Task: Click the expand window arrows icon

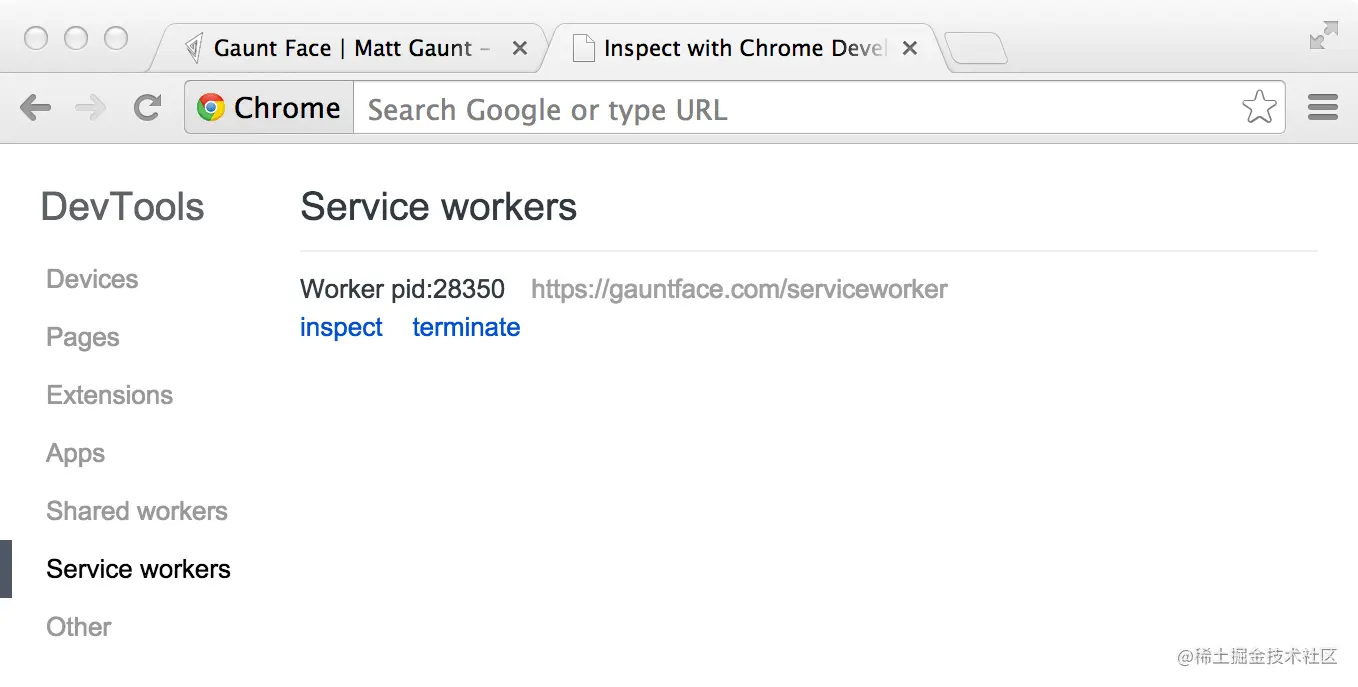Action: point(1322,33)
